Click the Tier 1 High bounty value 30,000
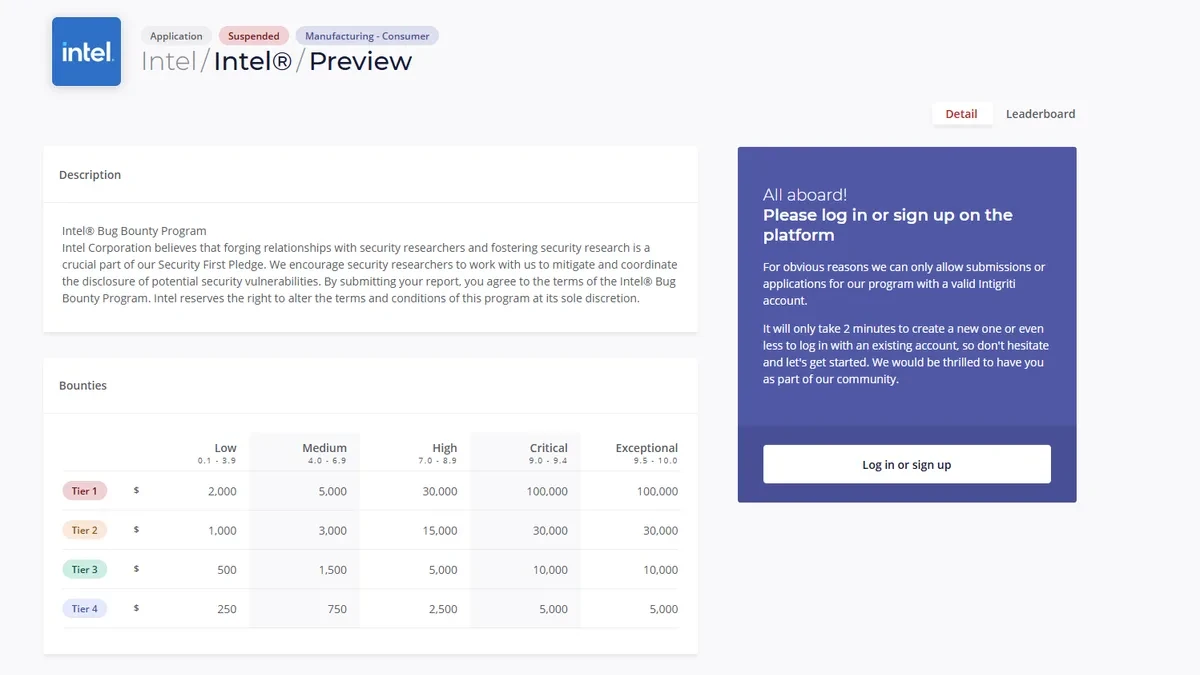This screenshot has width=1200, height=675. tap(440, 491)
